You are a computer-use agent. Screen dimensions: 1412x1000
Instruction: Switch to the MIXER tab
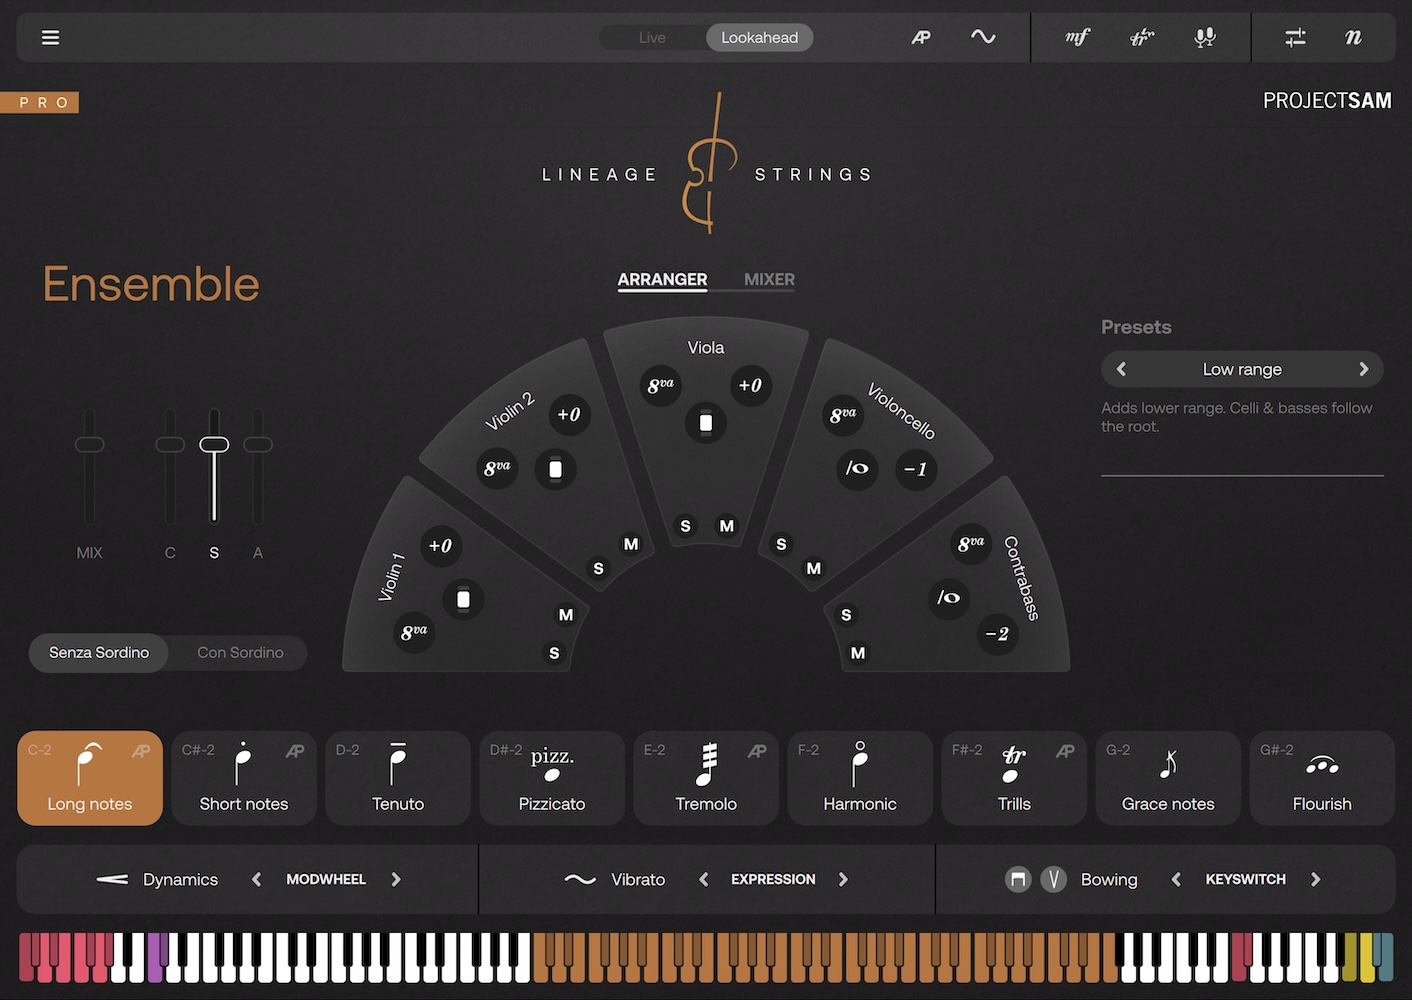(x=769, y=280)
